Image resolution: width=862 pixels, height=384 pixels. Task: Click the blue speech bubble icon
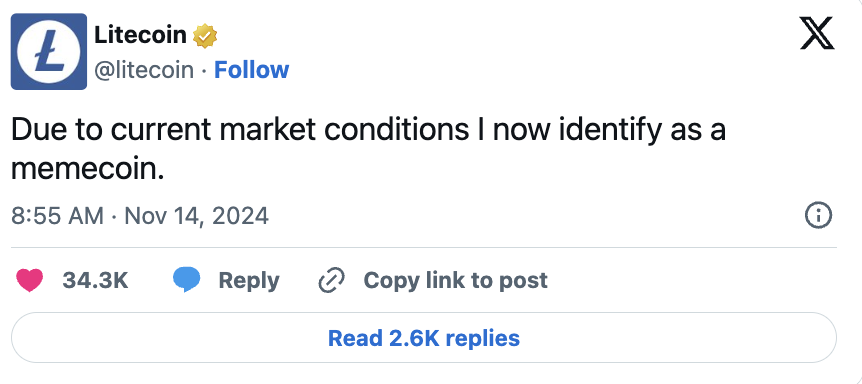coord(187,280)
